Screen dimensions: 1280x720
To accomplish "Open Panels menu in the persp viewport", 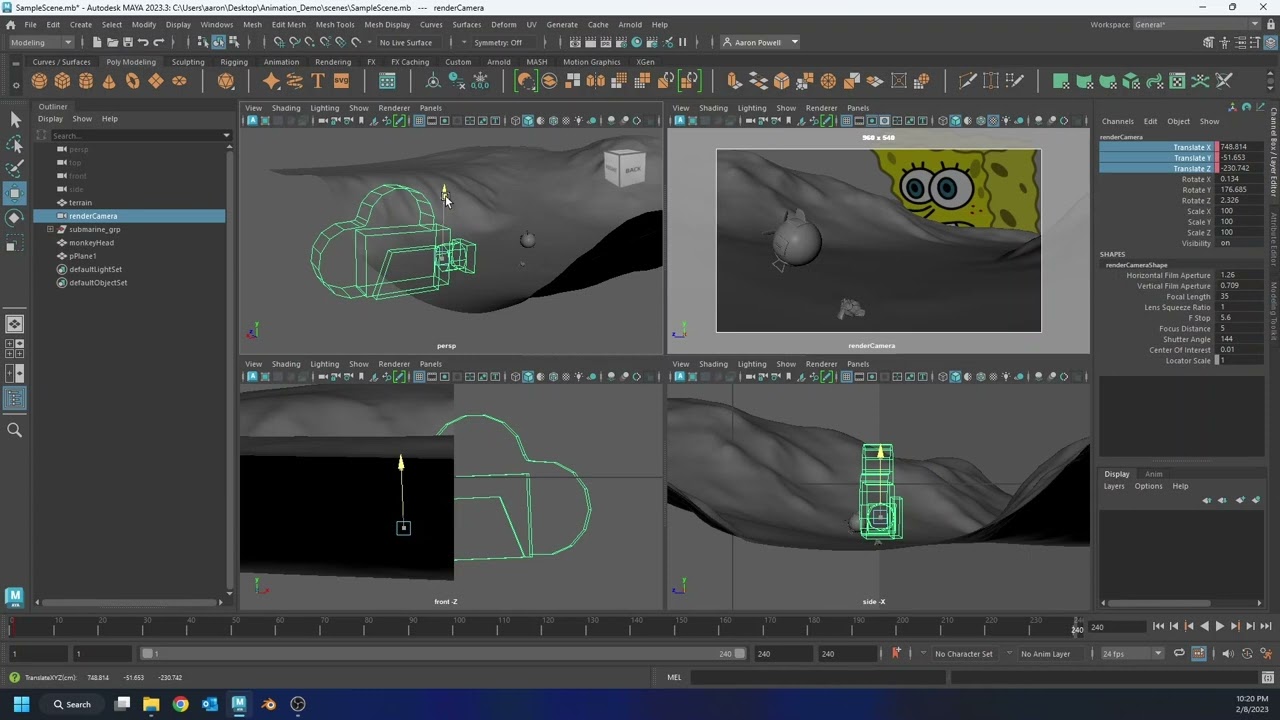I will pyautogui.click(x=430, y=108).
